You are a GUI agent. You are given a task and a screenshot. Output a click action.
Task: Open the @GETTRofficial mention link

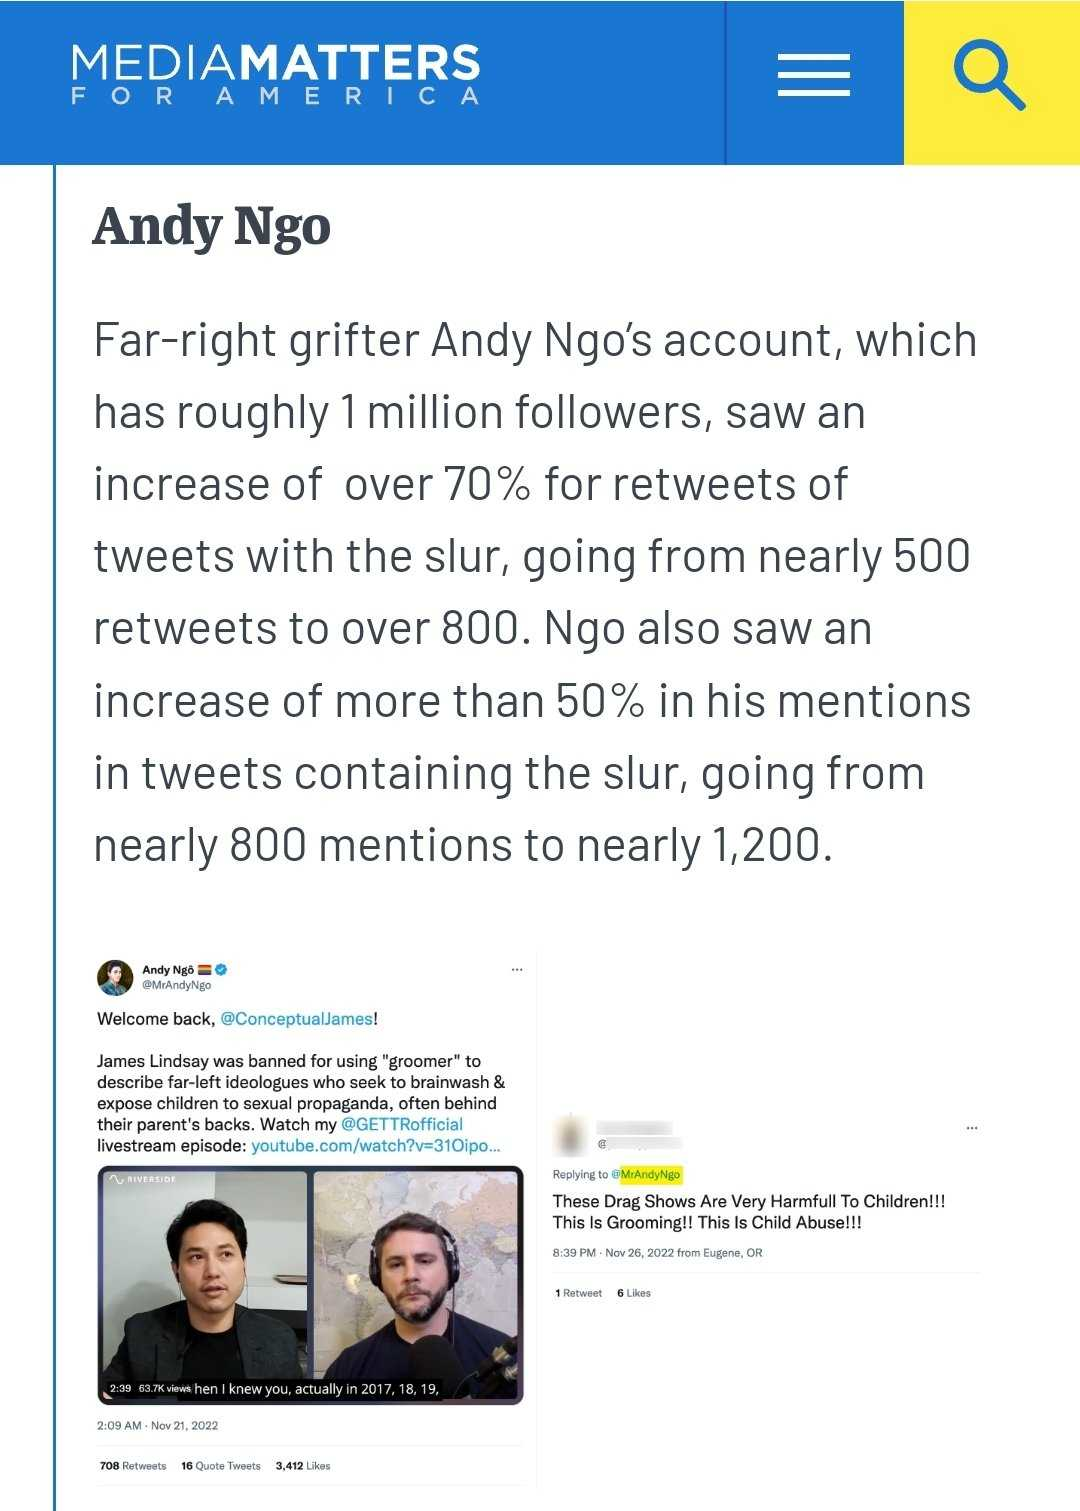[402, 1124]
